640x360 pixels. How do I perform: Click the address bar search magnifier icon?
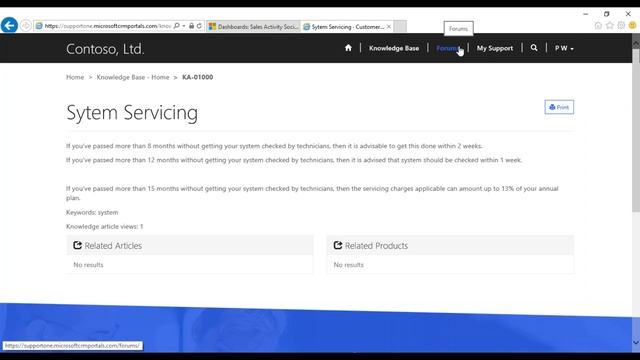(177, 26)
